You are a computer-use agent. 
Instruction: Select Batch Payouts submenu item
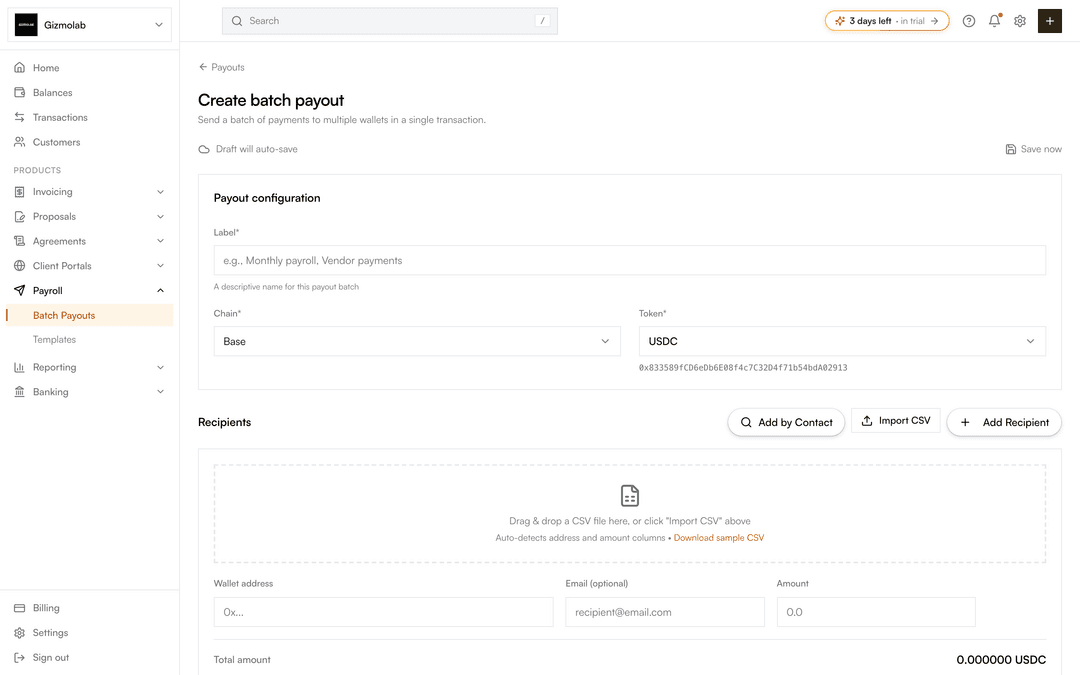90,315
